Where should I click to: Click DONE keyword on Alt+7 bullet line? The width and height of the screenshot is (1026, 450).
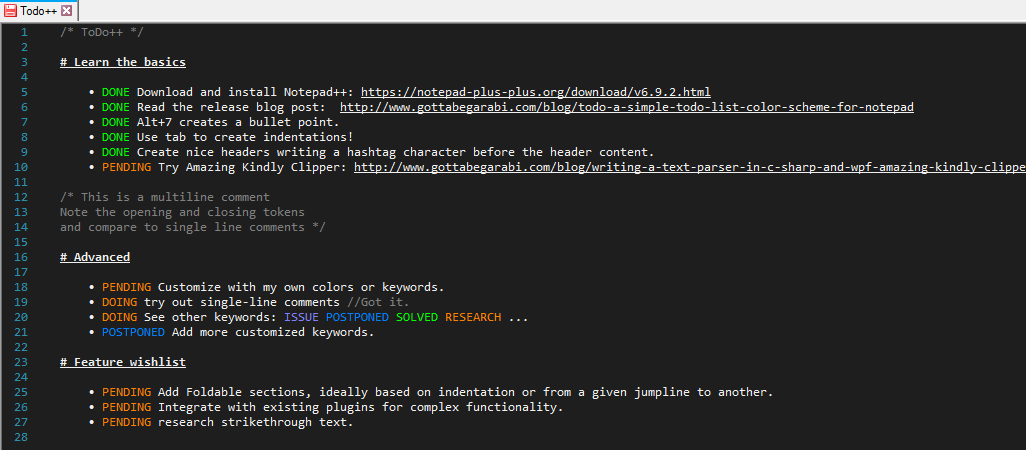click(x=116, y=122)
